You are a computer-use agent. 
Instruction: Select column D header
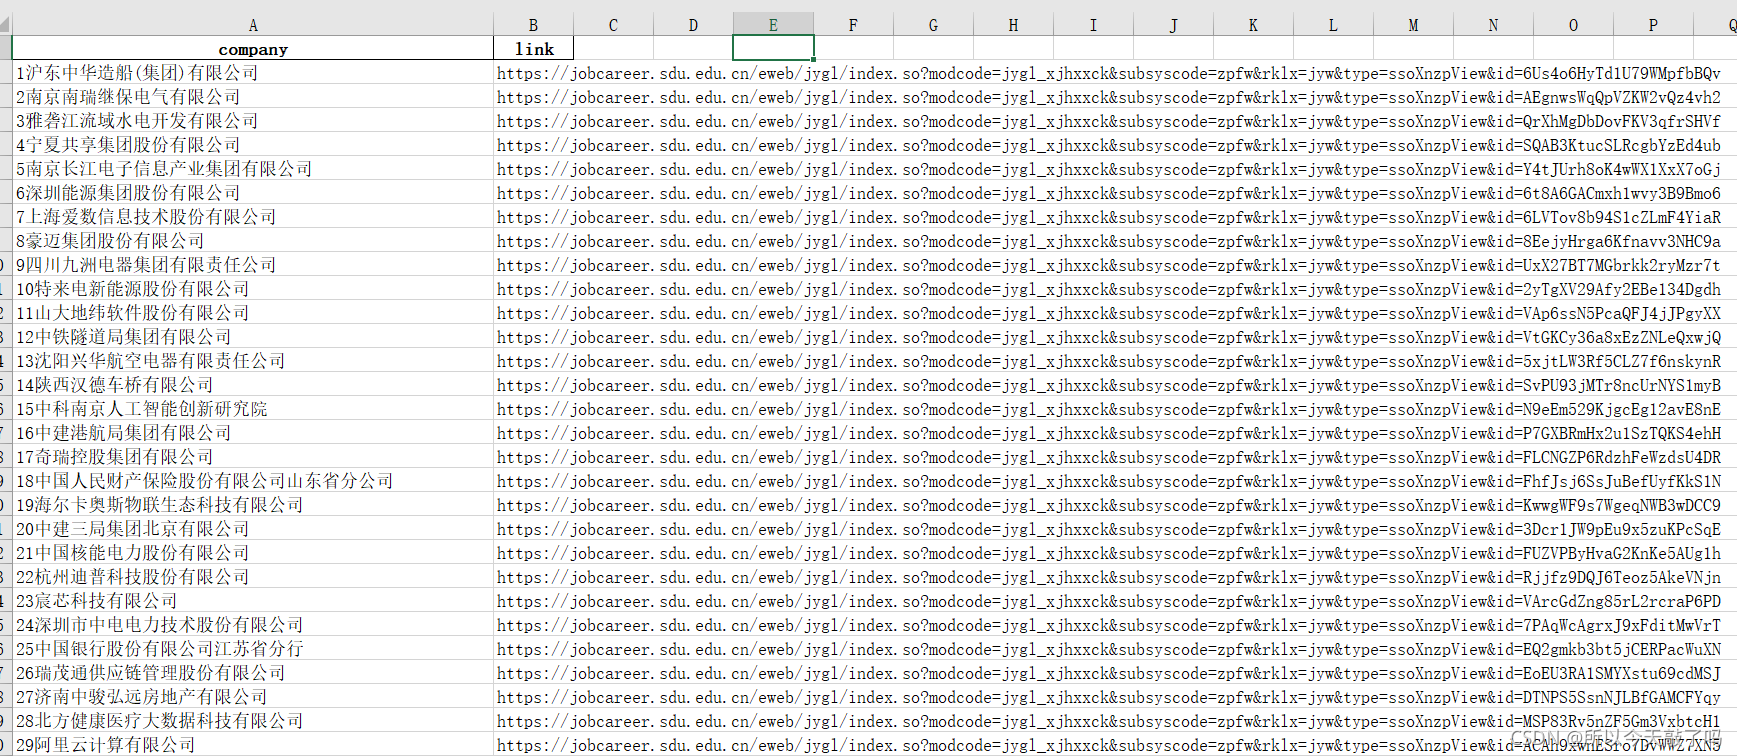(693, 25)
